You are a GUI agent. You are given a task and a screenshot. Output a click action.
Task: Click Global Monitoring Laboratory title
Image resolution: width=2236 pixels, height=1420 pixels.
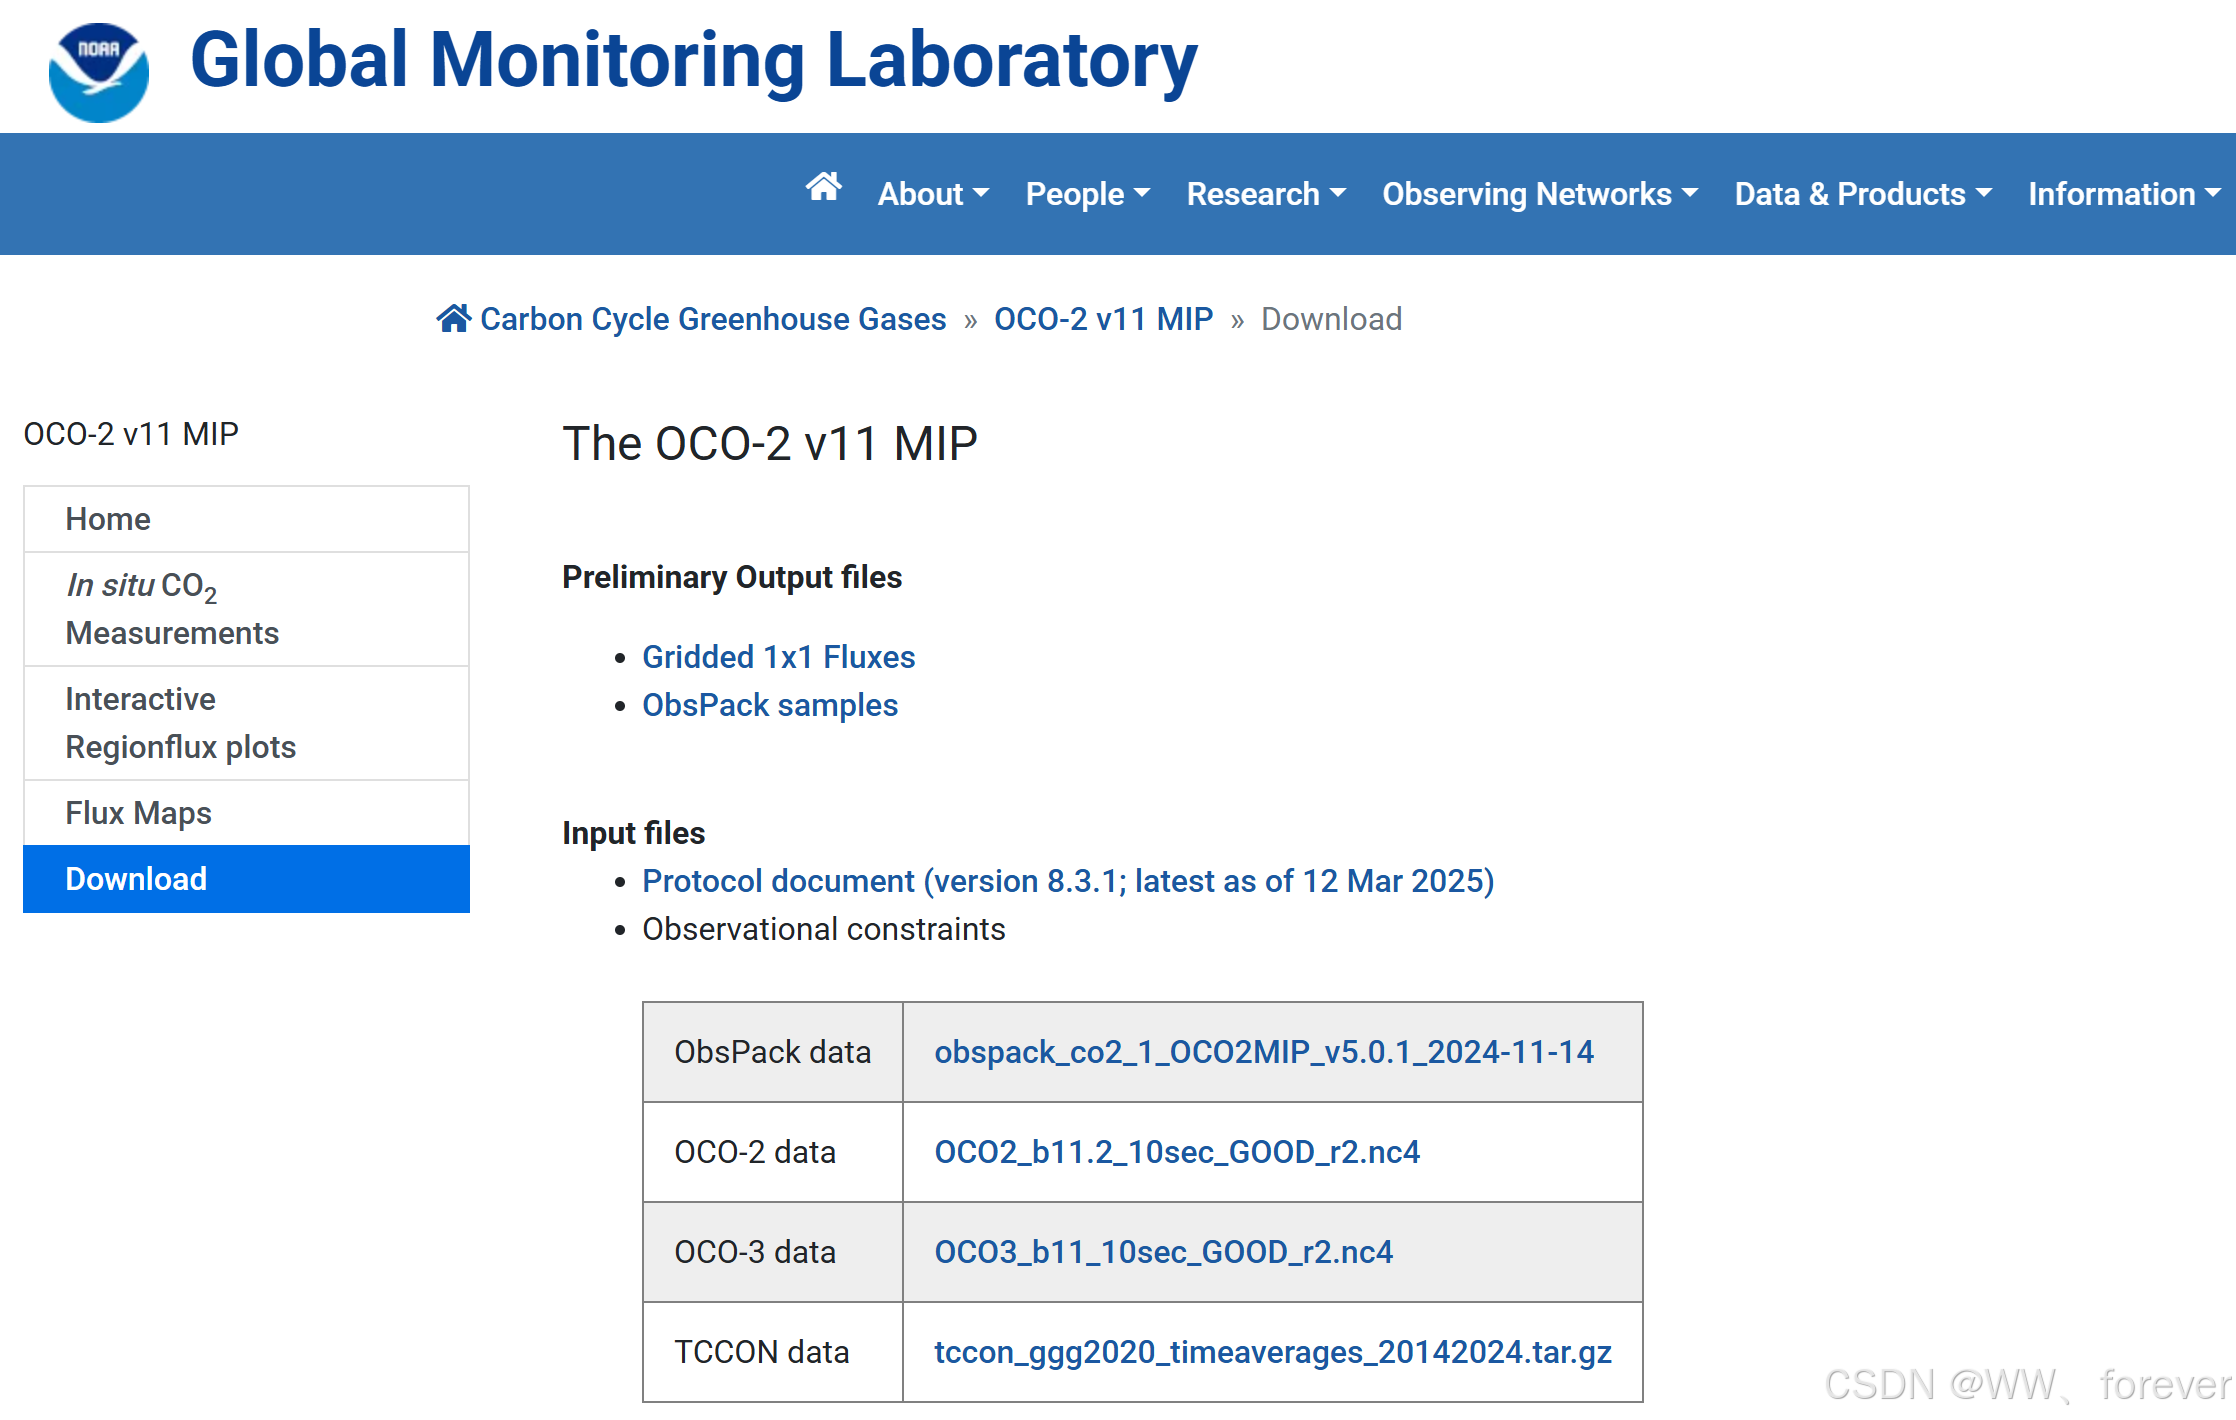(693, 60)
